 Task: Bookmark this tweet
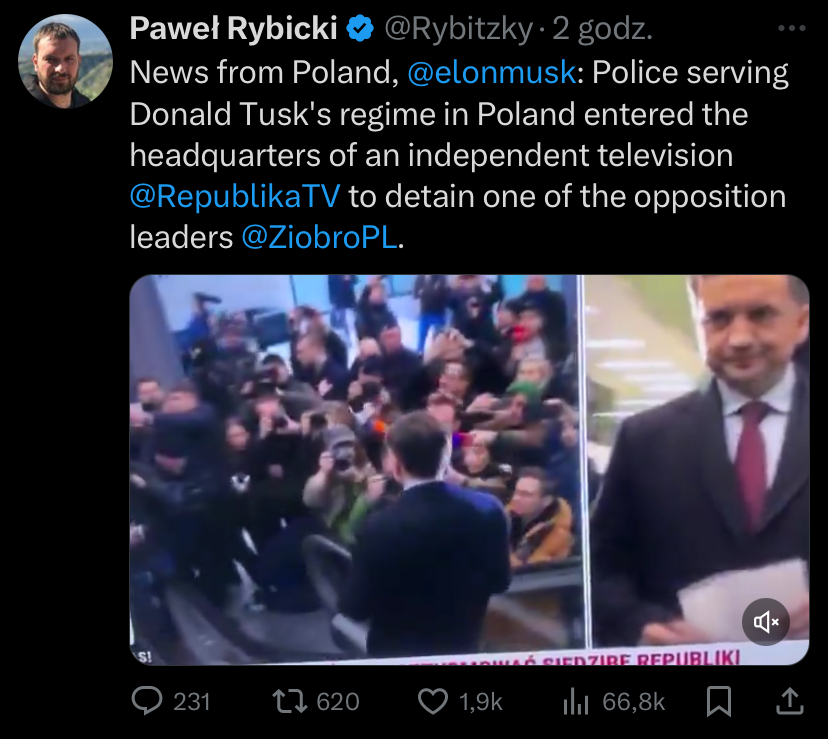click(x=719, y=702)
